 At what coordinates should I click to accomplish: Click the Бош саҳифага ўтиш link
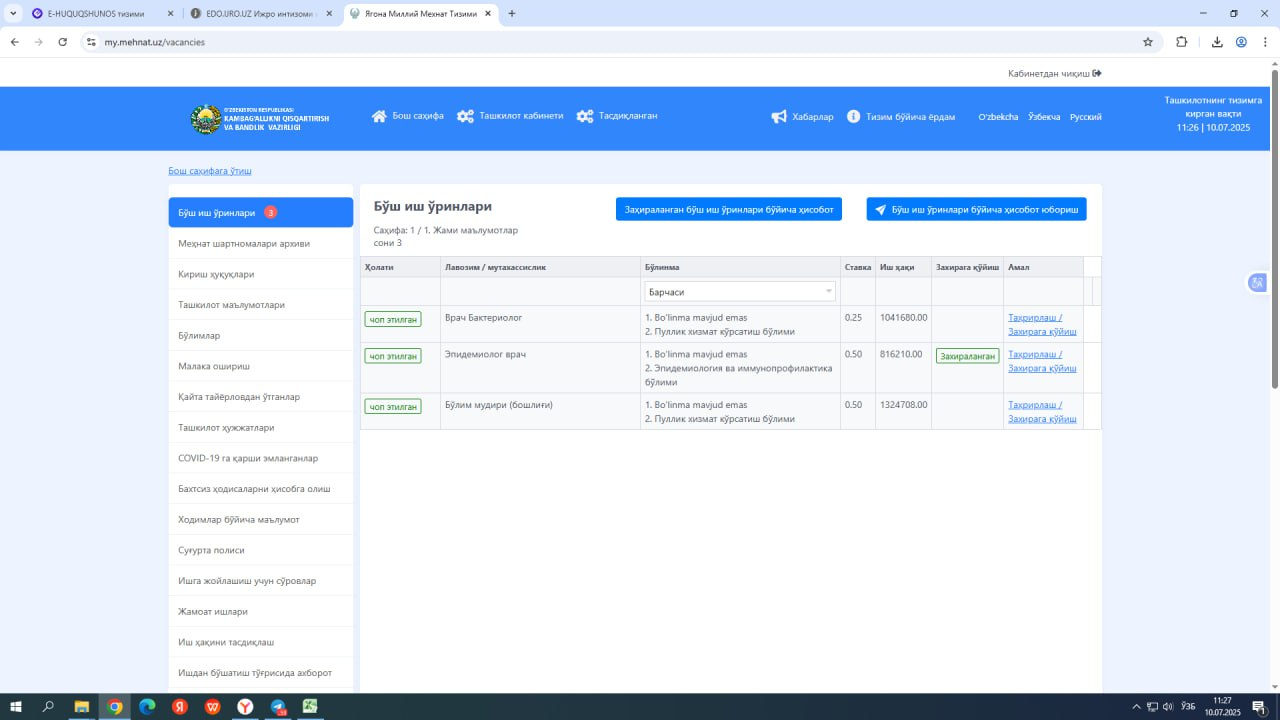point(210,171)
